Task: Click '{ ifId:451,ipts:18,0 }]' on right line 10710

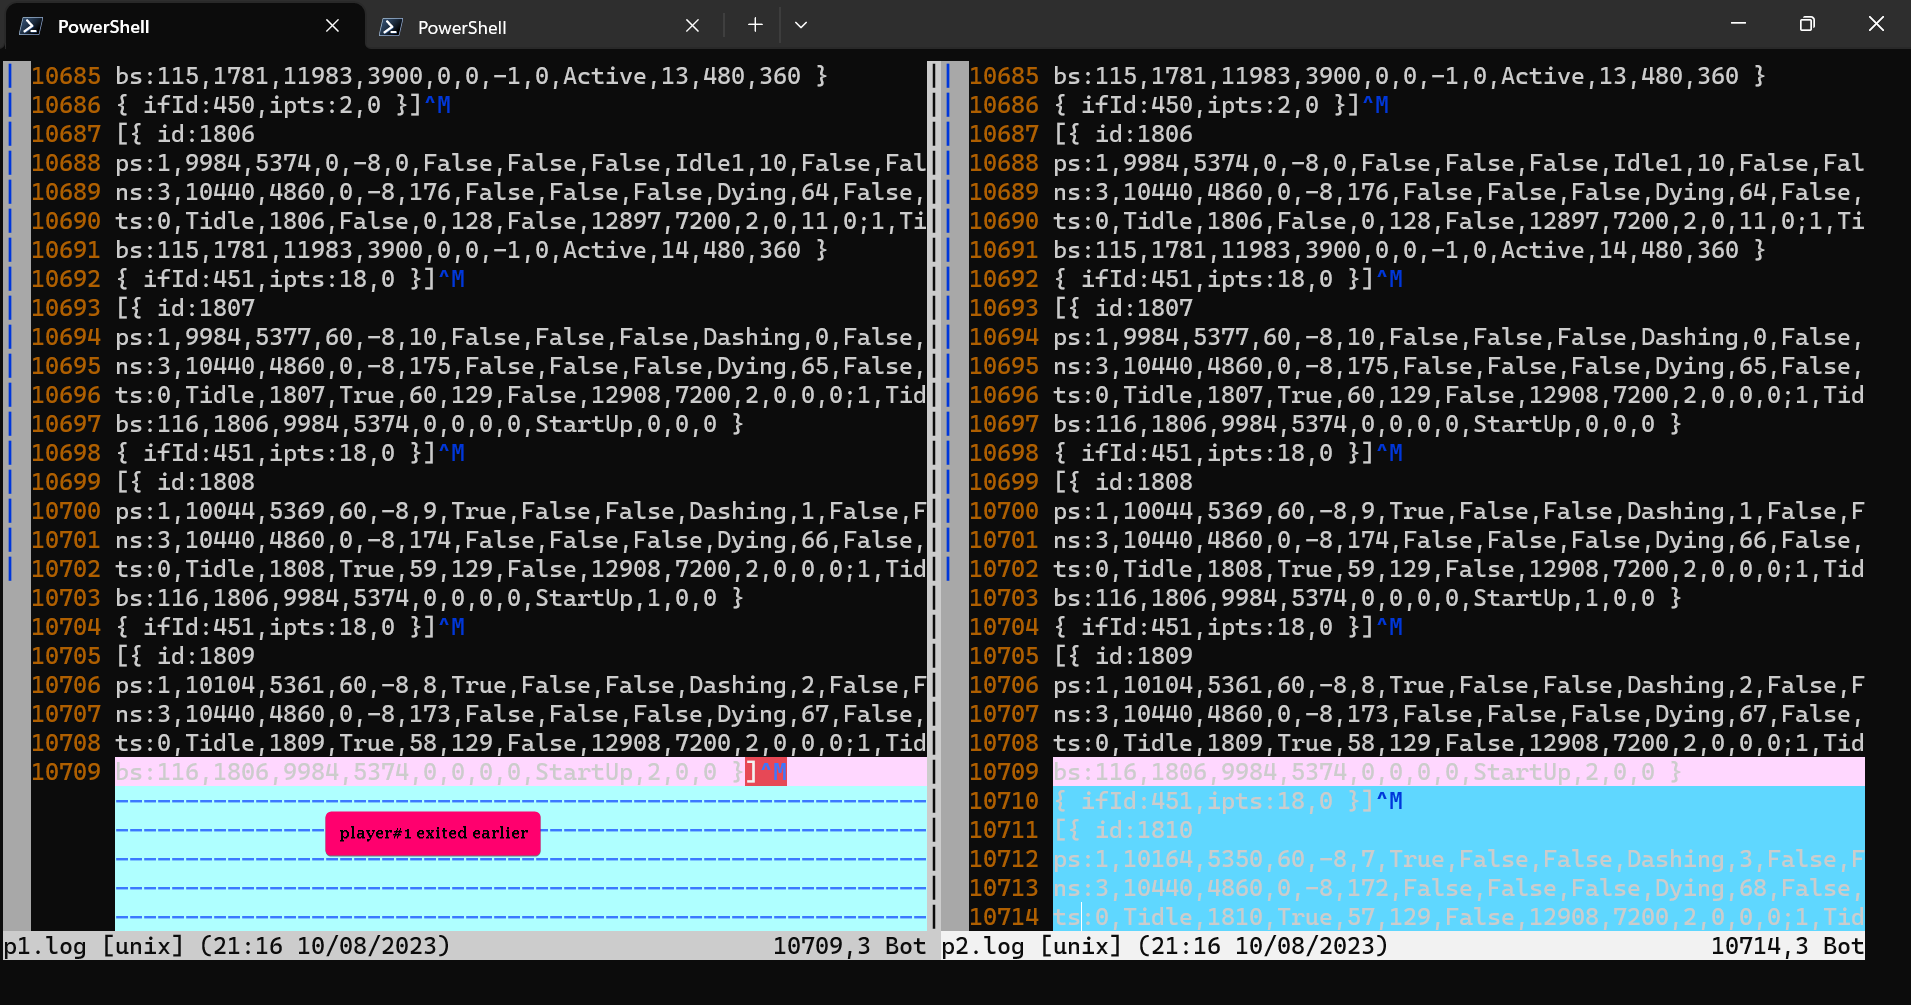Action: pyautogui.click(x=1214, y=801)
